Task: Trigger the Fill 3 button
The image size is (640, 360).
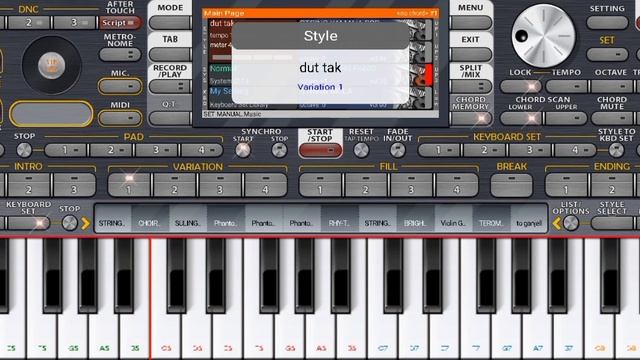Action: coord(411,185)
